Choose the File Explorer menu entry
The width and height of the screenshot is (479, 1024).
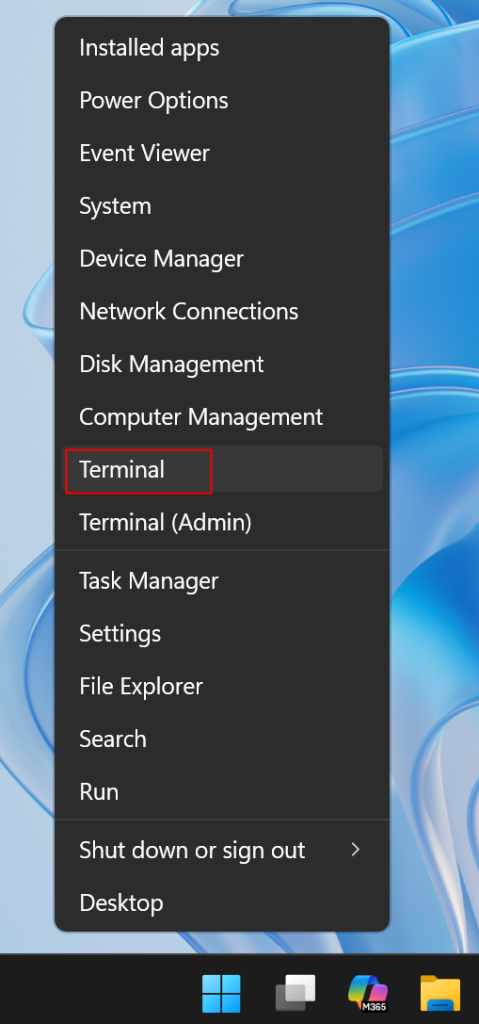coord(222,686)
